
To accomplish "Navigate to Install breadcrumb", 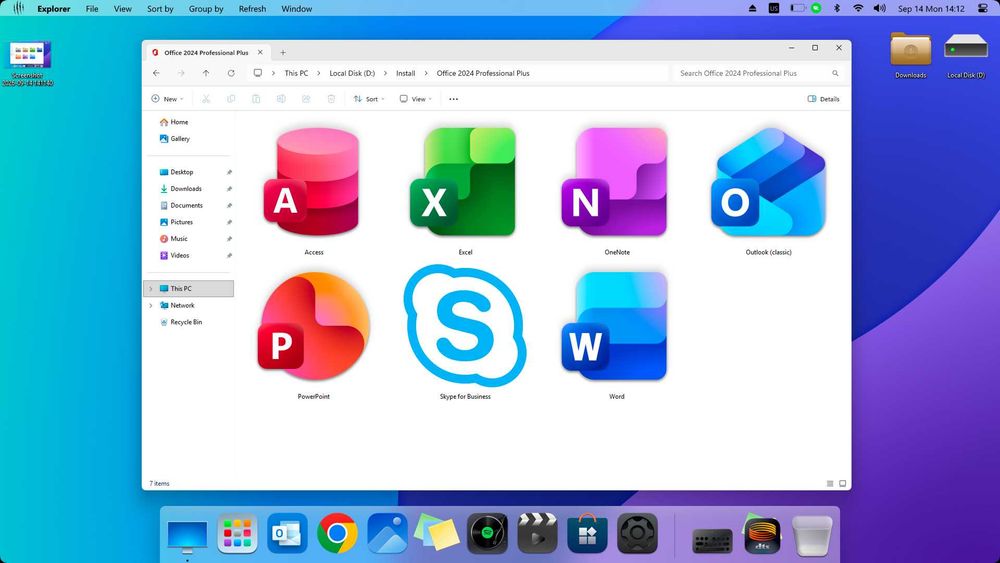I will pyautogui.click(x=406, y=73).
